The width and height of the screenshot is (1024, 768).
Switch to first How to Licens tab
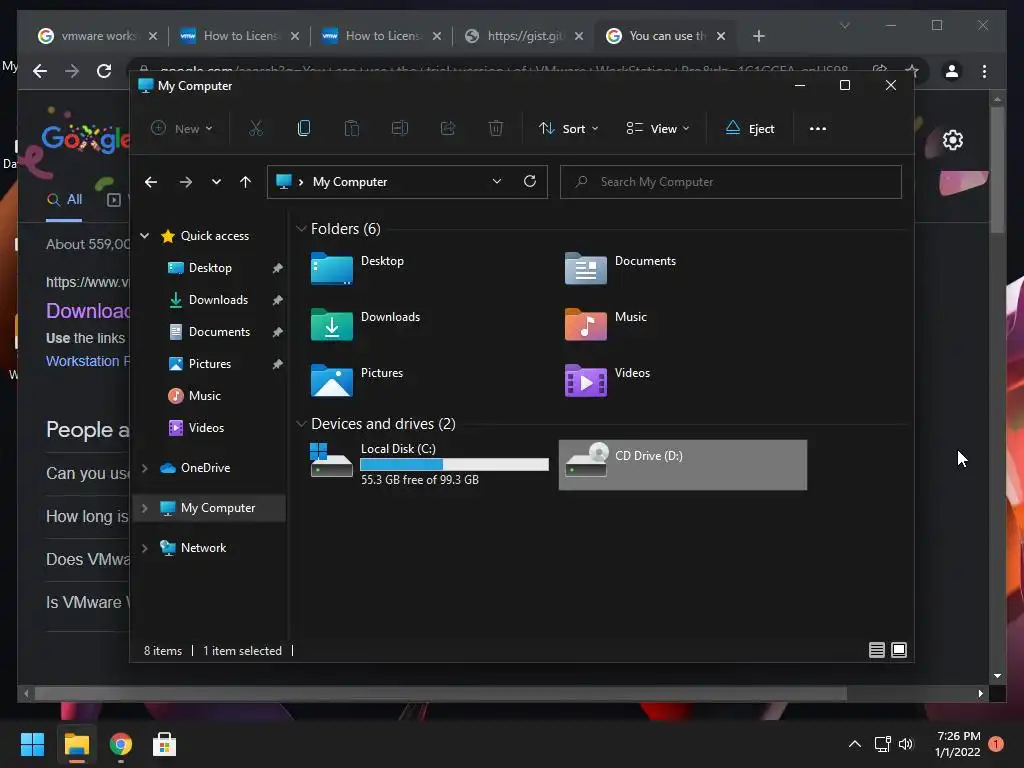240,36
